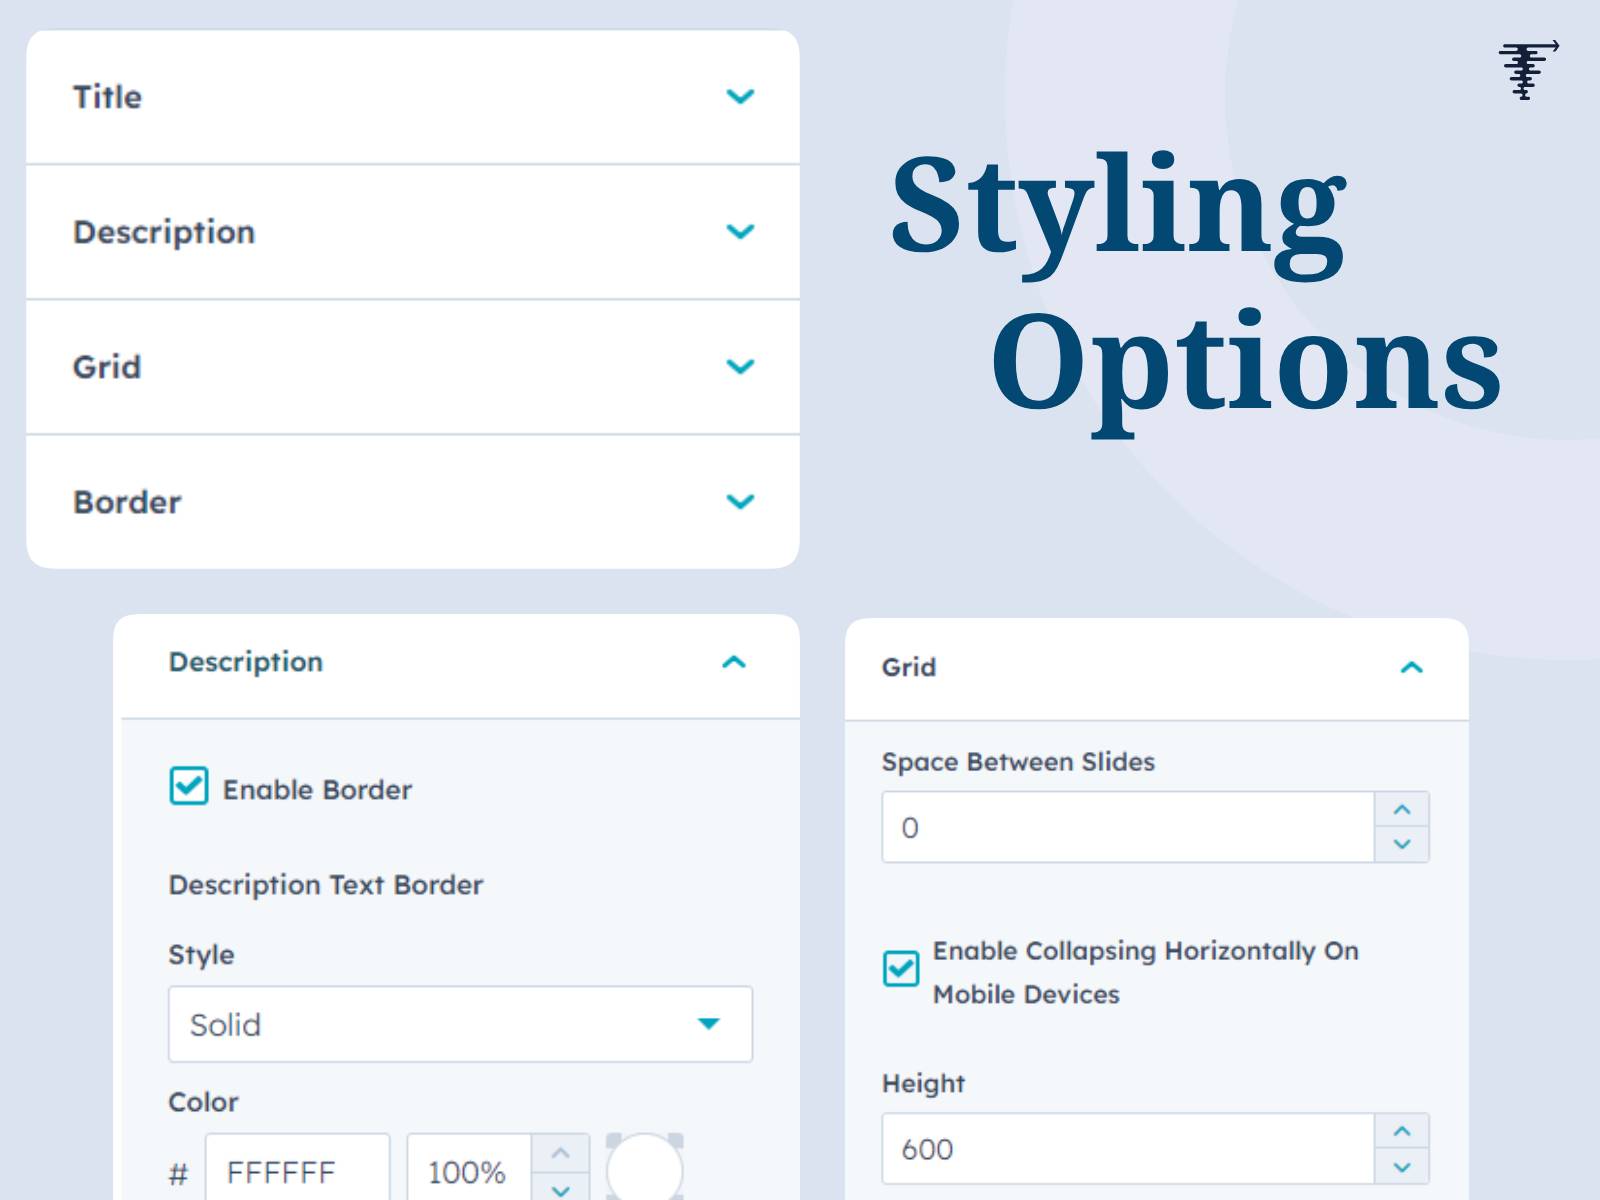This screenshot has width=1600, height=1200.
Task: Click the tornado logo icon
Action: pyautogui.click(x=1528, y=70)
